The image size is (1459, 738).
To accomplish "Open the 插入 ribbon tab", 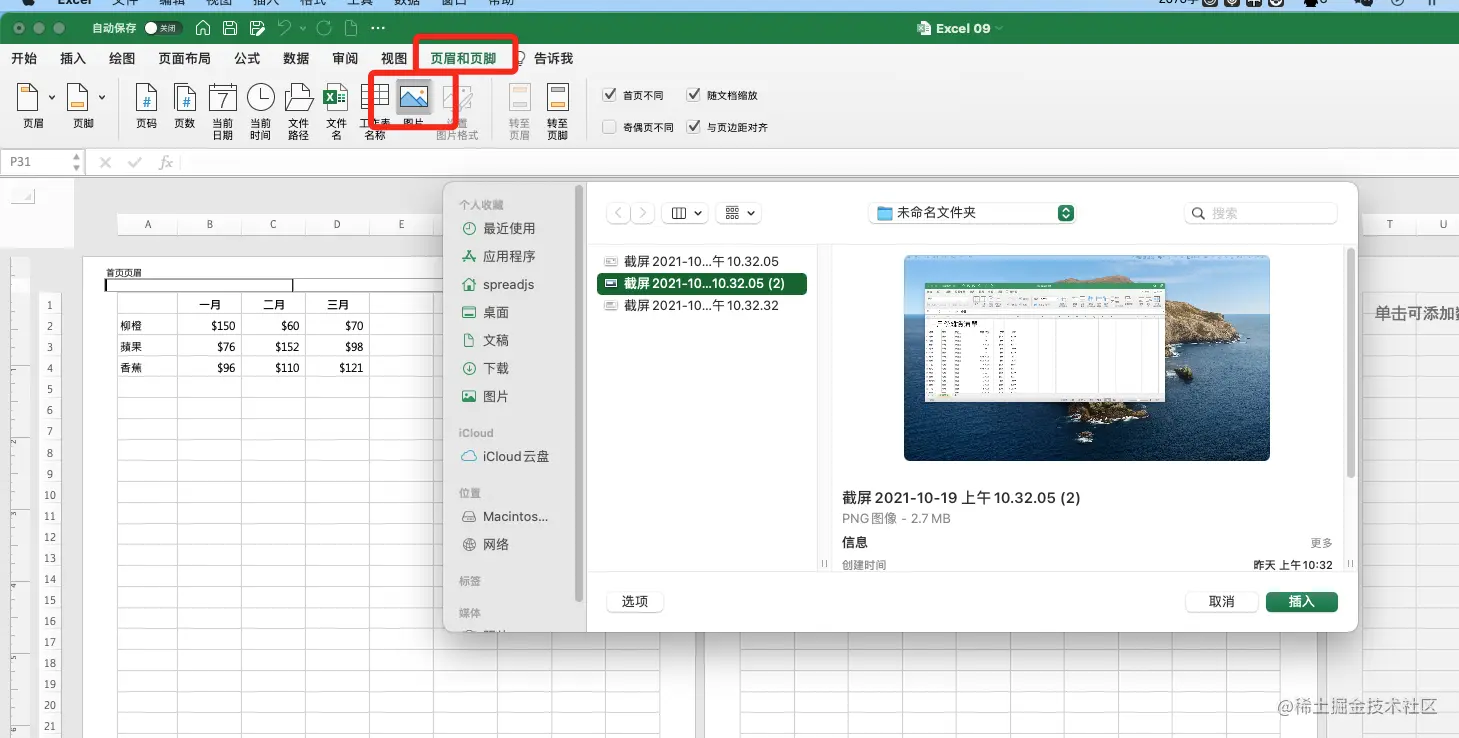I will pos(73,59).
